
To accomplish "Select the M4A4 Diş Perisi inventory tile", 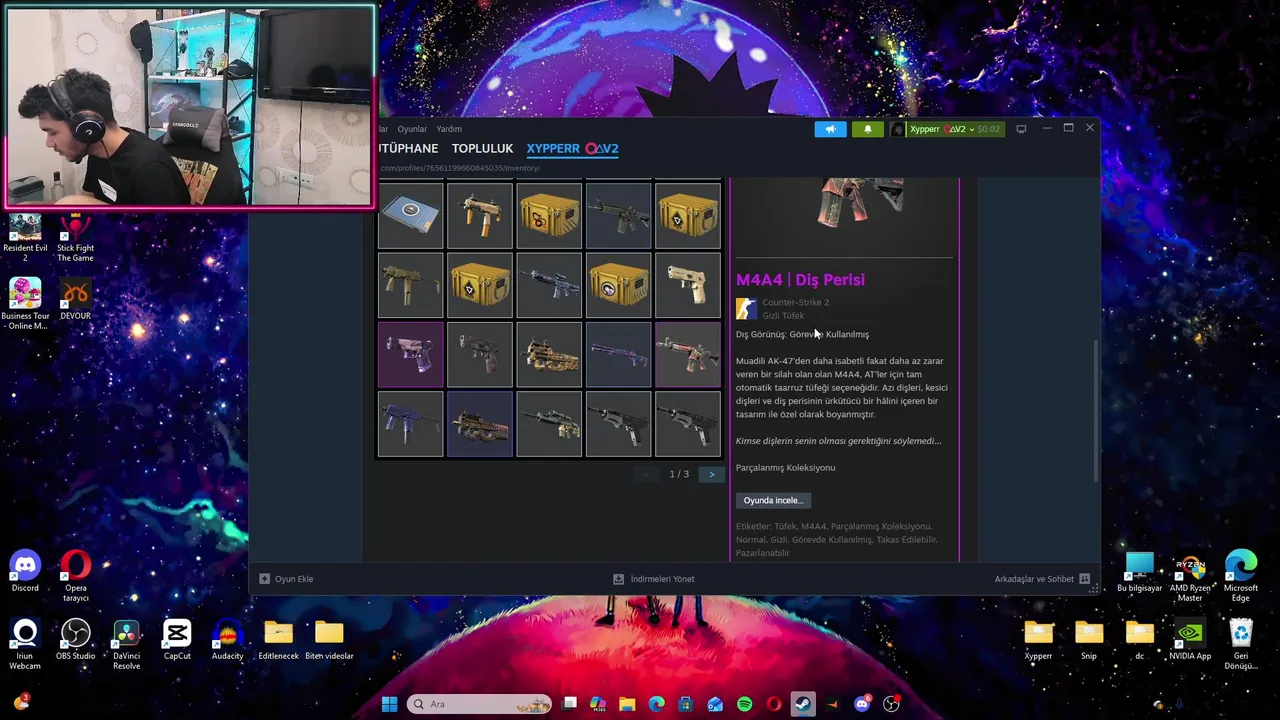I will 688,355.
